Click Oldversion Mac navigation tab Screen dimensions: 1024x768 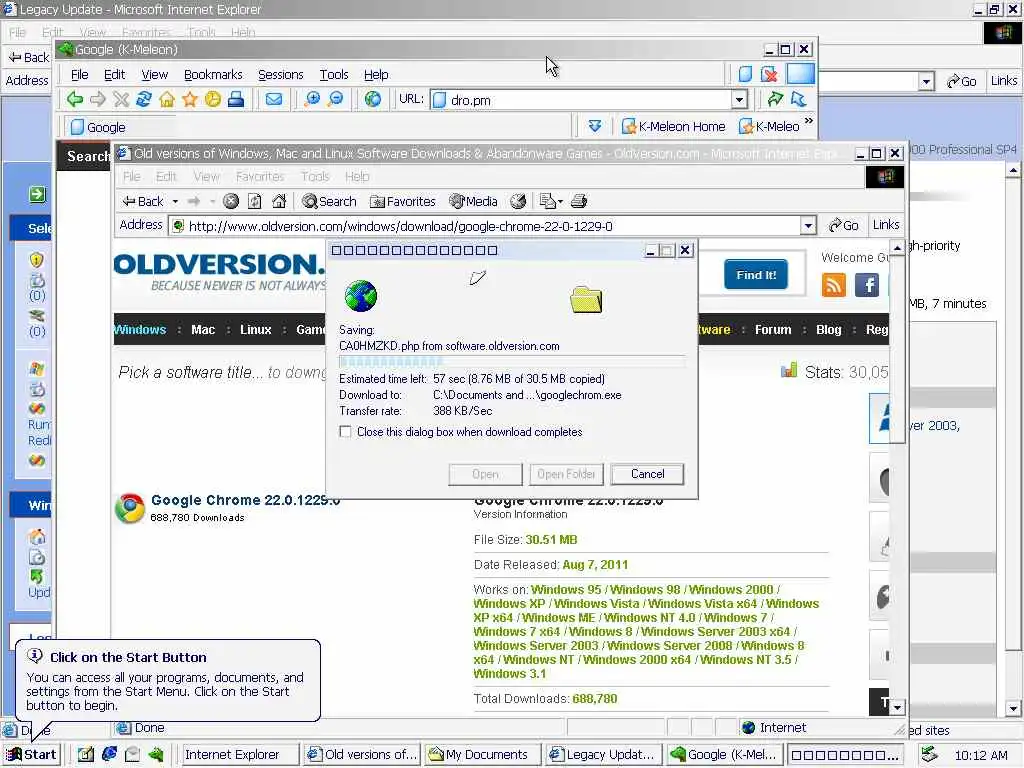point(203,330)
